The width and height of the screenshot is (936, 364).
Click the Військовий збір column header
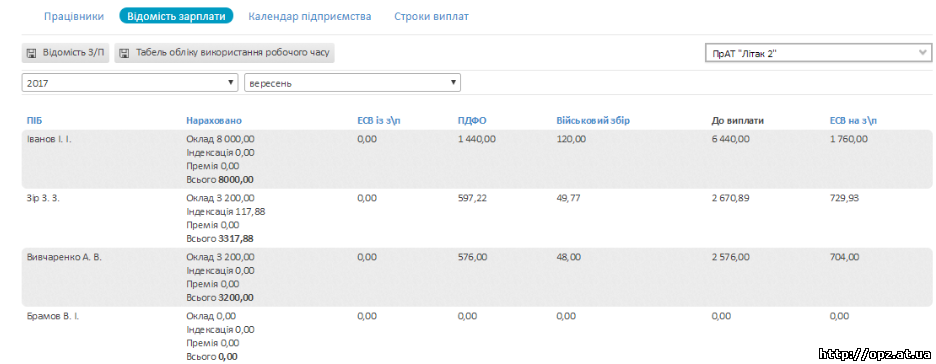[593, 121]
